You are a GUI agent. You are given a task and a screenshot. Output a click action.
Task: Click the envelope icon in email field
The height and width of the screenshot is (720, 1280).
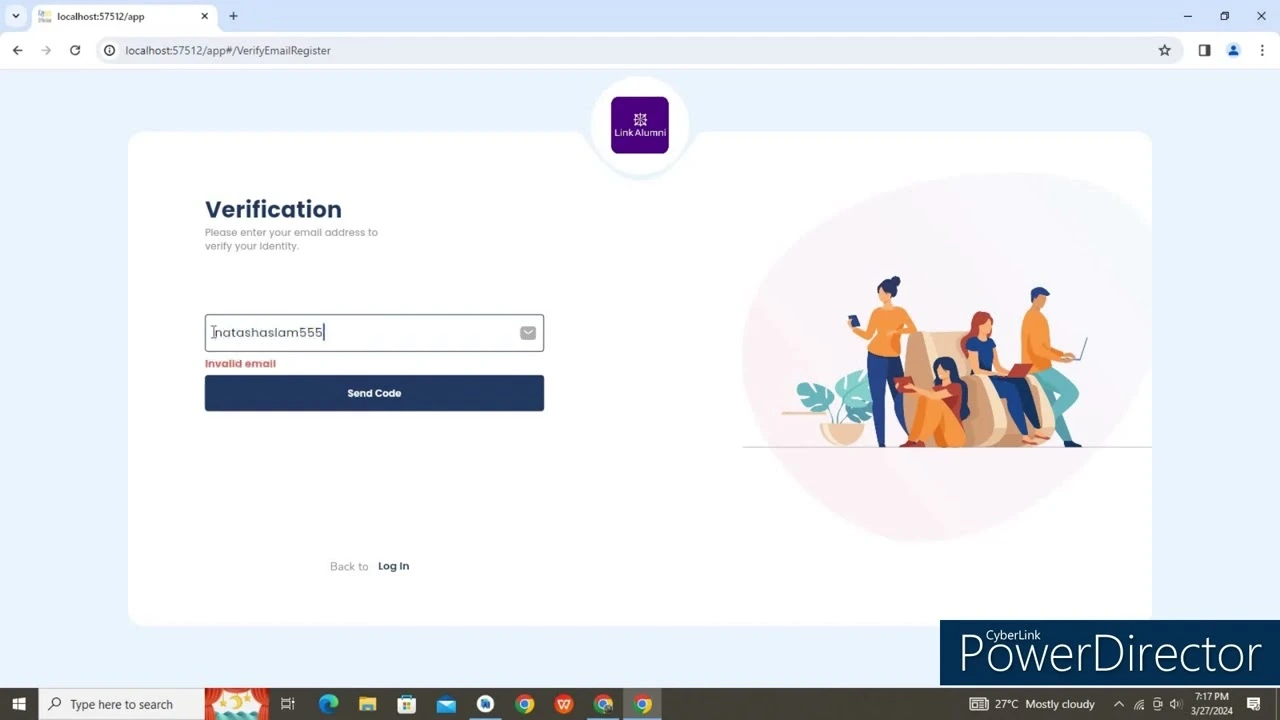coord(528,333)
